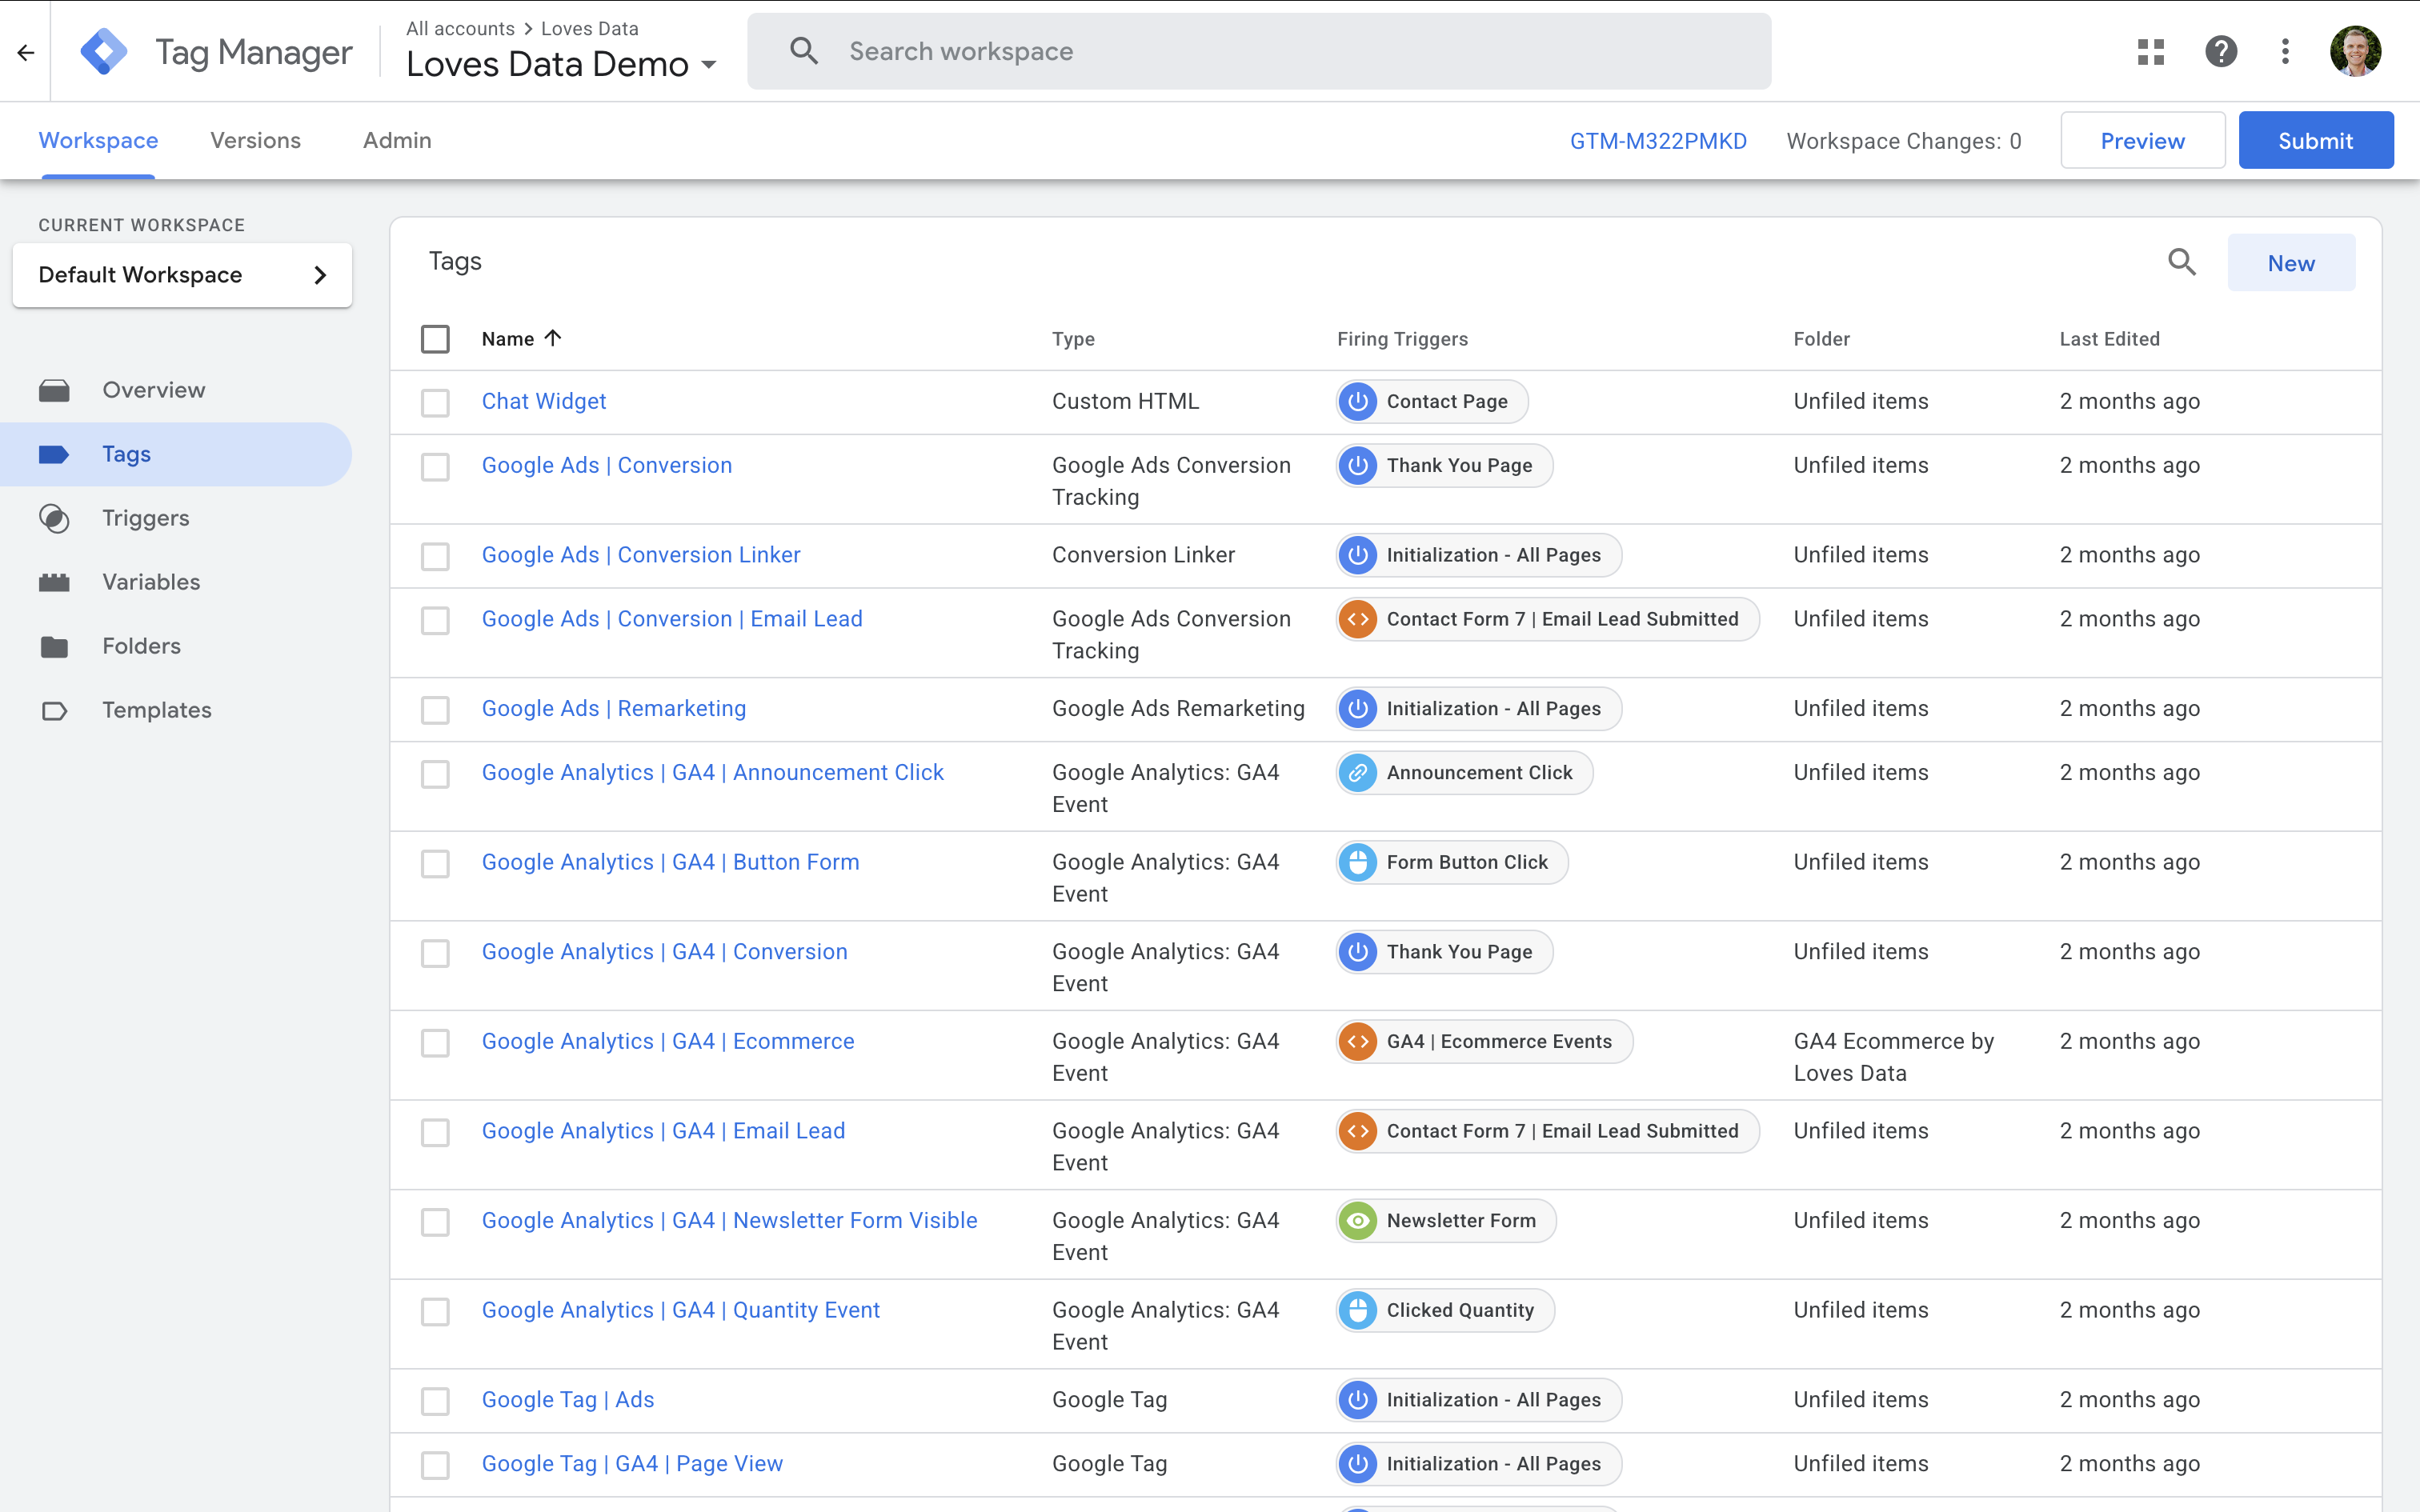2420x1512 pixels.
Task: Open the Announcement Click trigger chip
Action: coord(1464,772)
